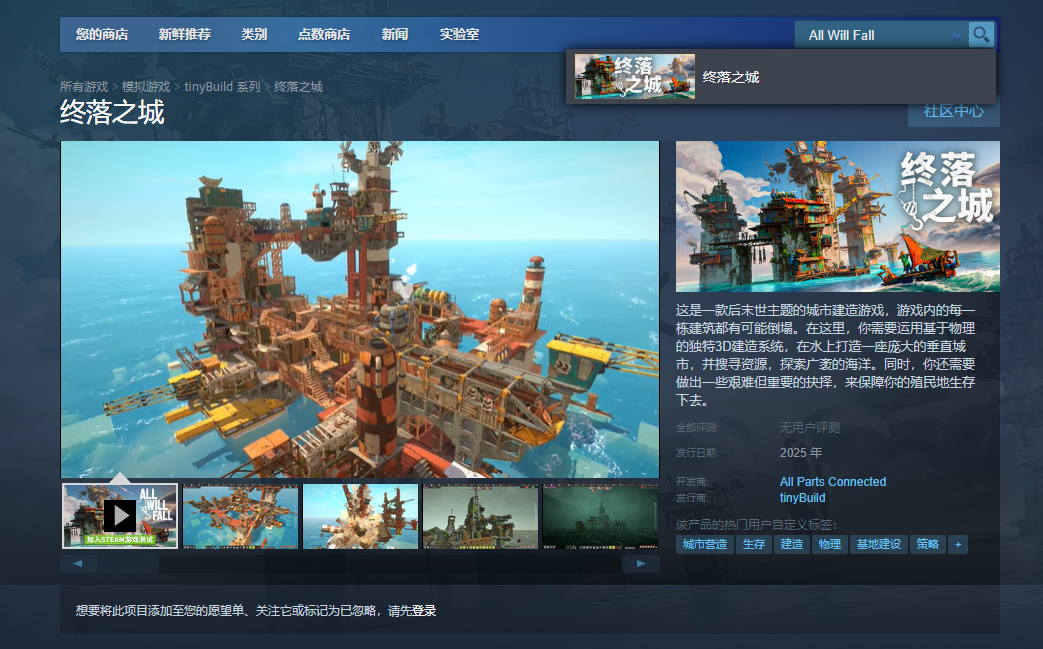Select the 城市营造 tag

pyautogui.click(x=704, y=544)
